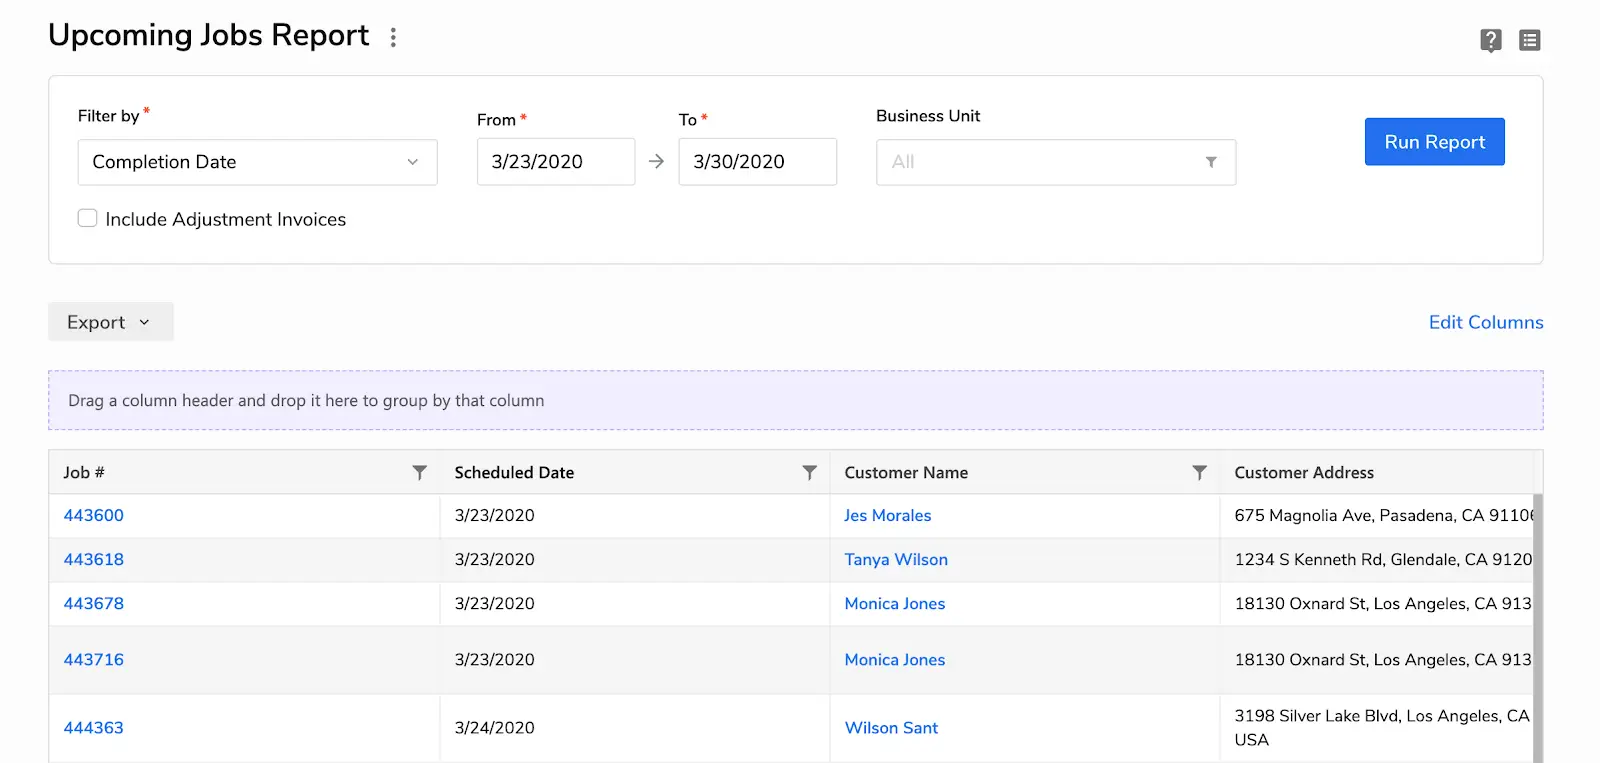
Task: Open the list view icon top right
Action: [1529, 40]
